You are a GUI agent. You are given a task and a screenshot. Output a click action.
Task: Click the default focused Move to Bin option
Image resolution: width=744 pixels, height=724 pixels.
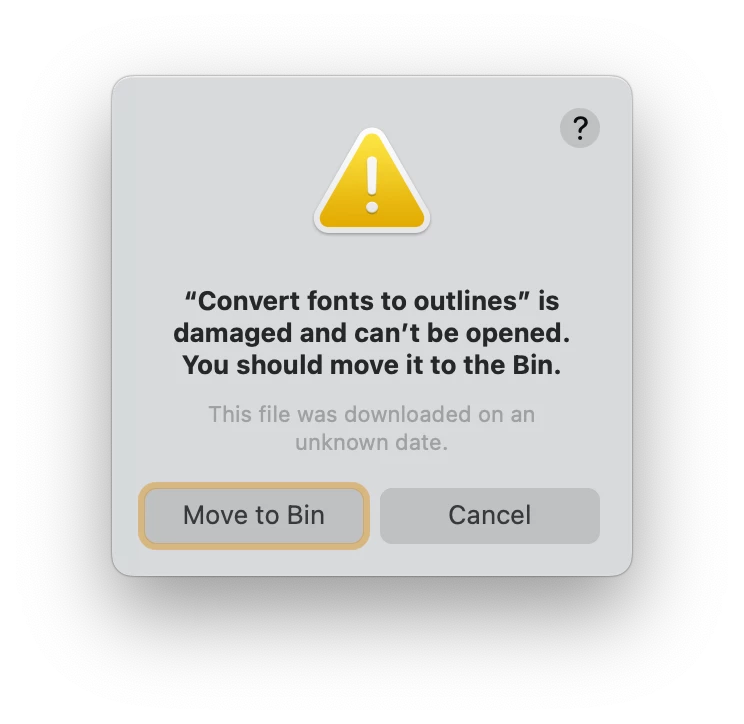(254, 516)
